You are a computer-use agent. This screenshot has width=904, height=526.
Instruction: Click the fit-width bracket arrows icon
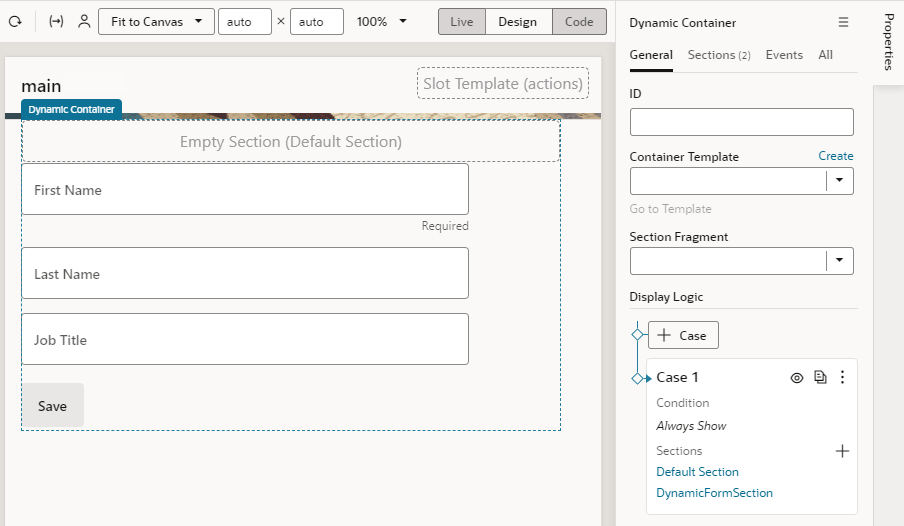click(56, 22)
